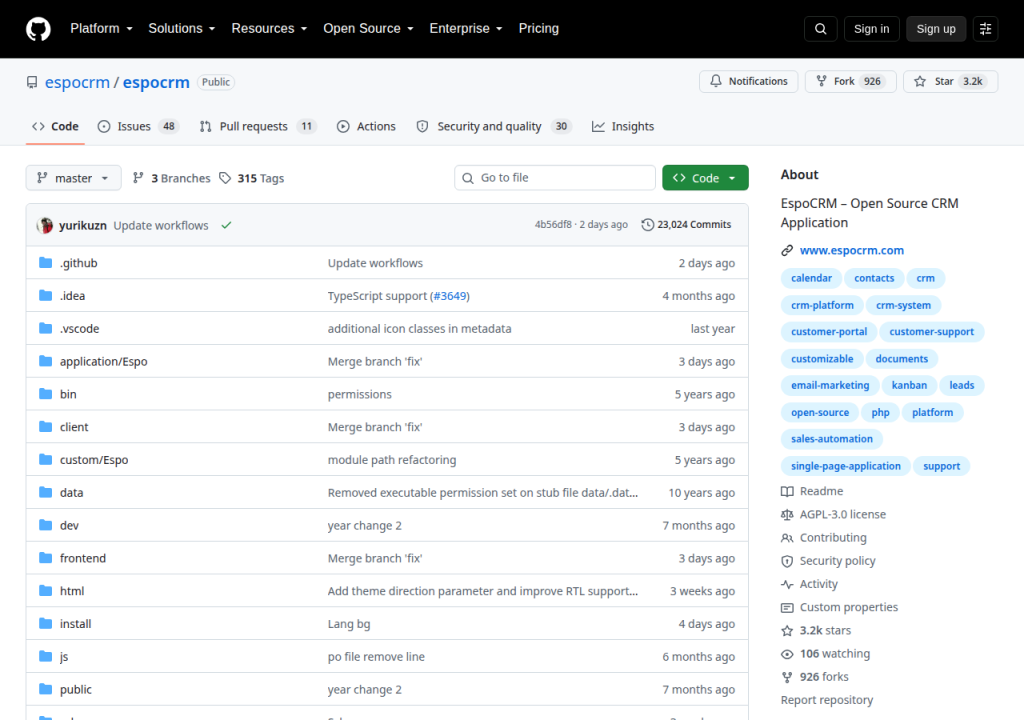The width and height of the screenshot is (1024, 720).
Task: Click the 4b56df8 commit hash
Action: 553,225
